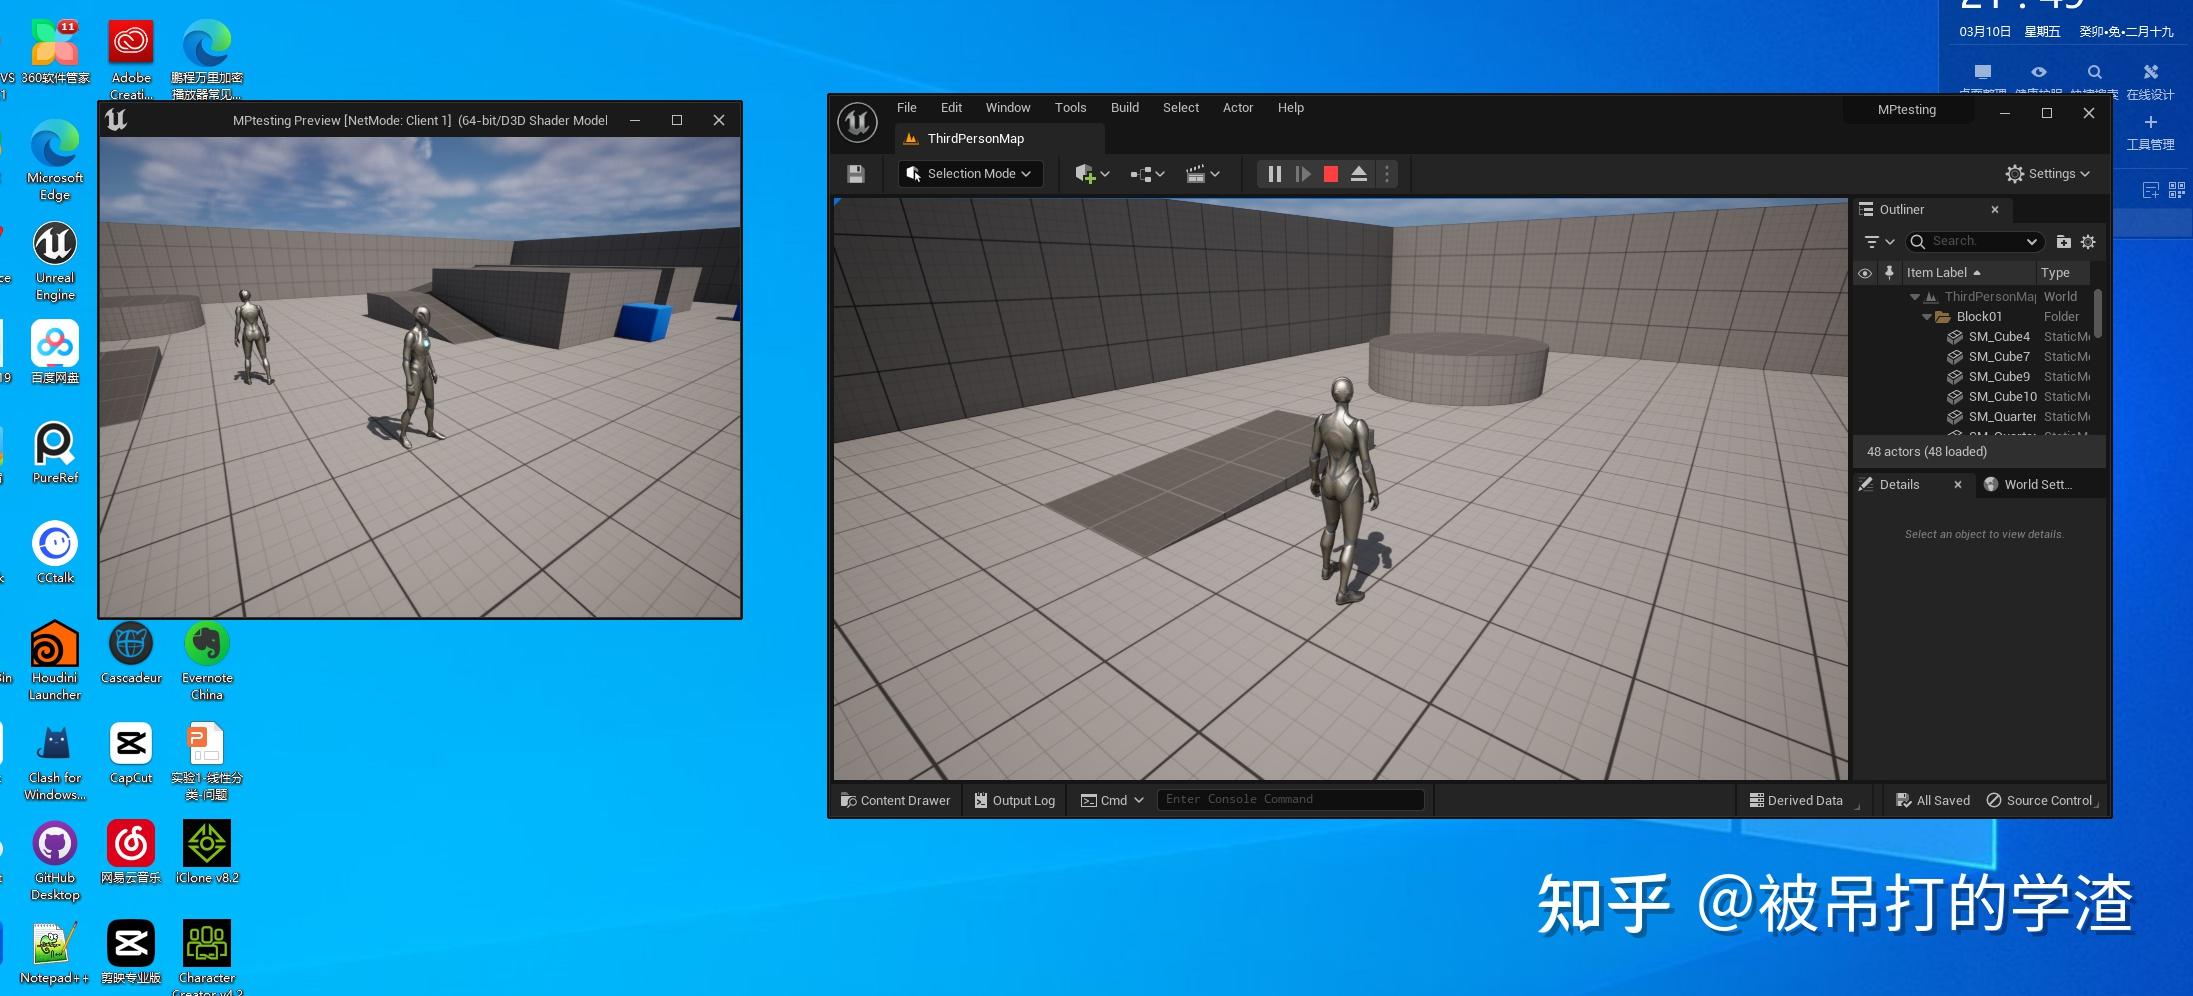Open the Content Drawer
Viewport: 2193px width, 996px height.
pyautogui.click(x=896, y=800)
